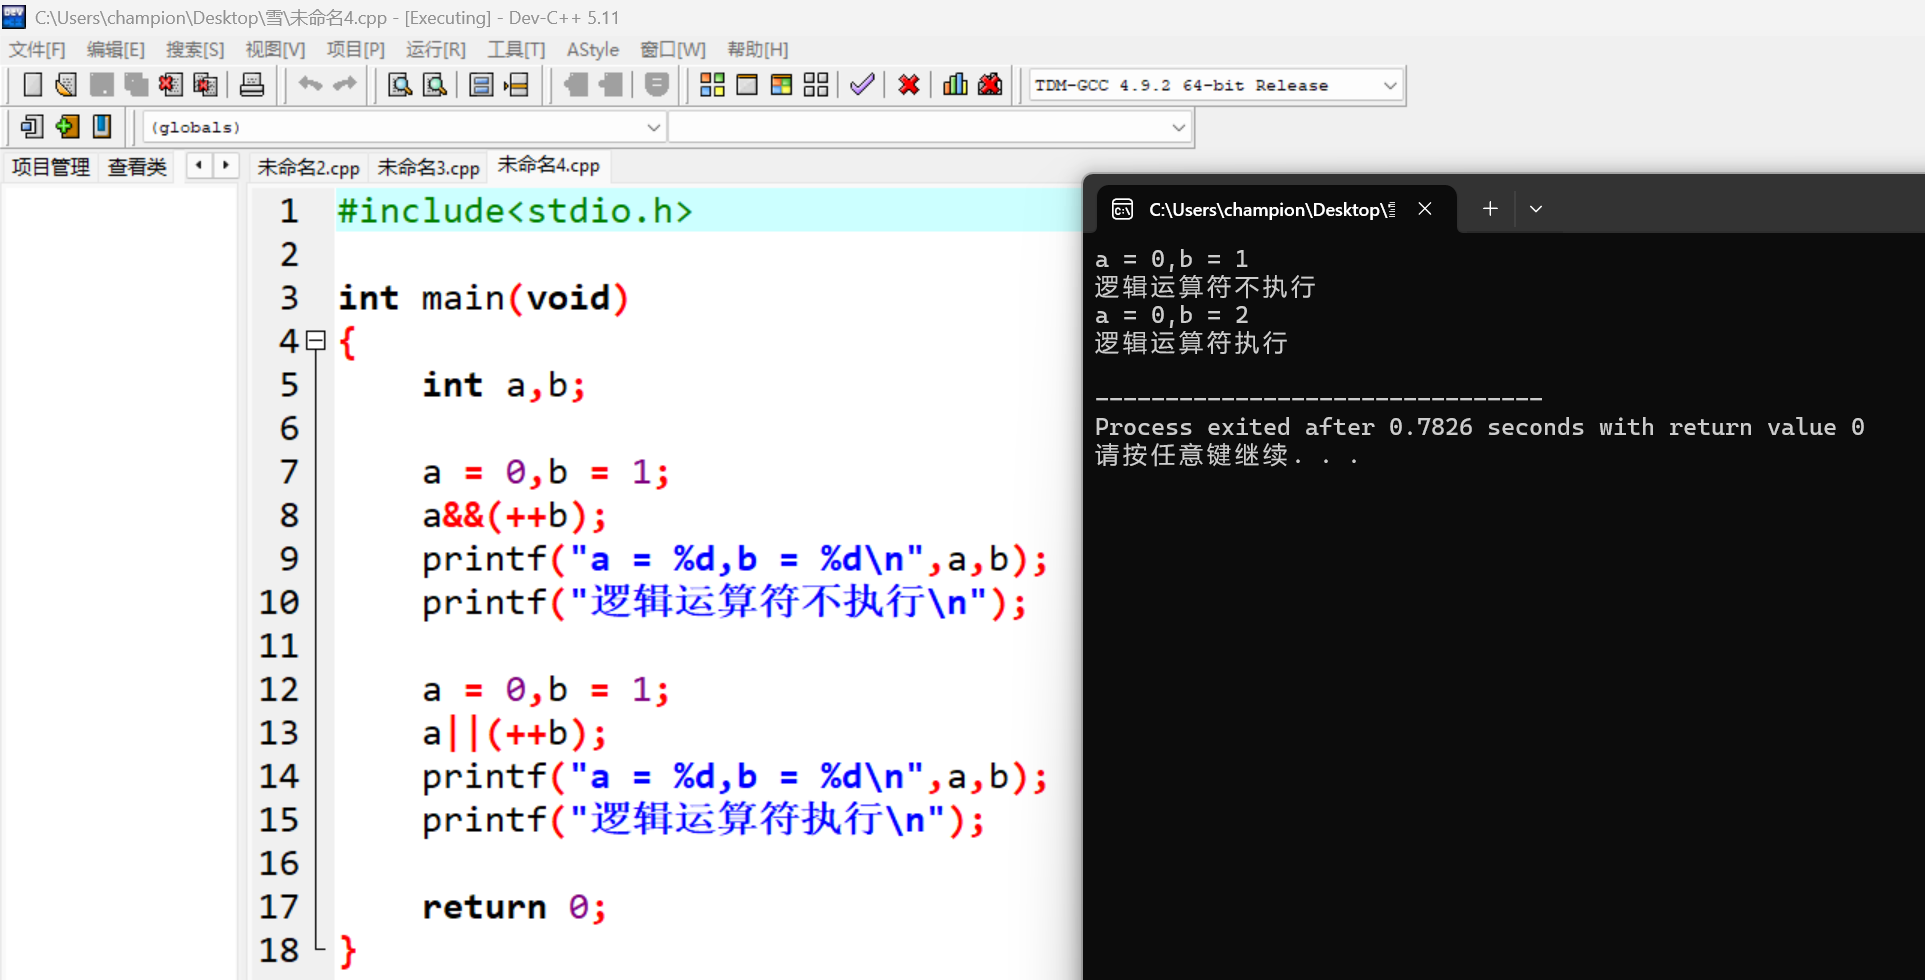Open the 编辑[E] menu
This screenshot has height=980, width=1925.
116,50
